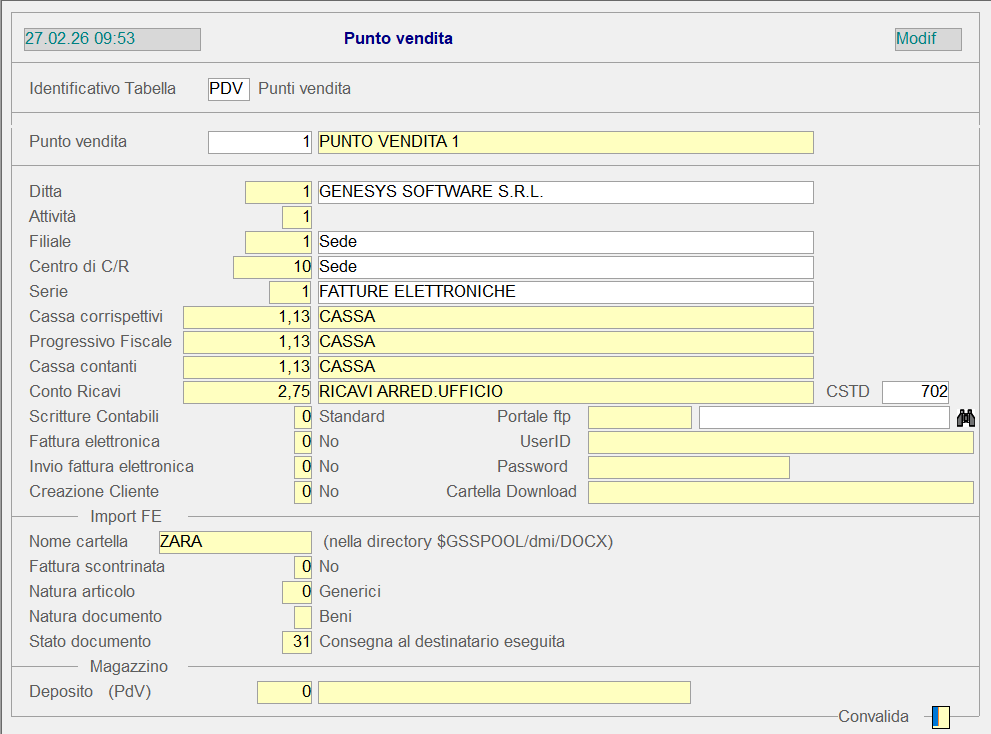Click the Portale ftp yellow field
This screenshot has height=734, width=991.
coord(639,417)
